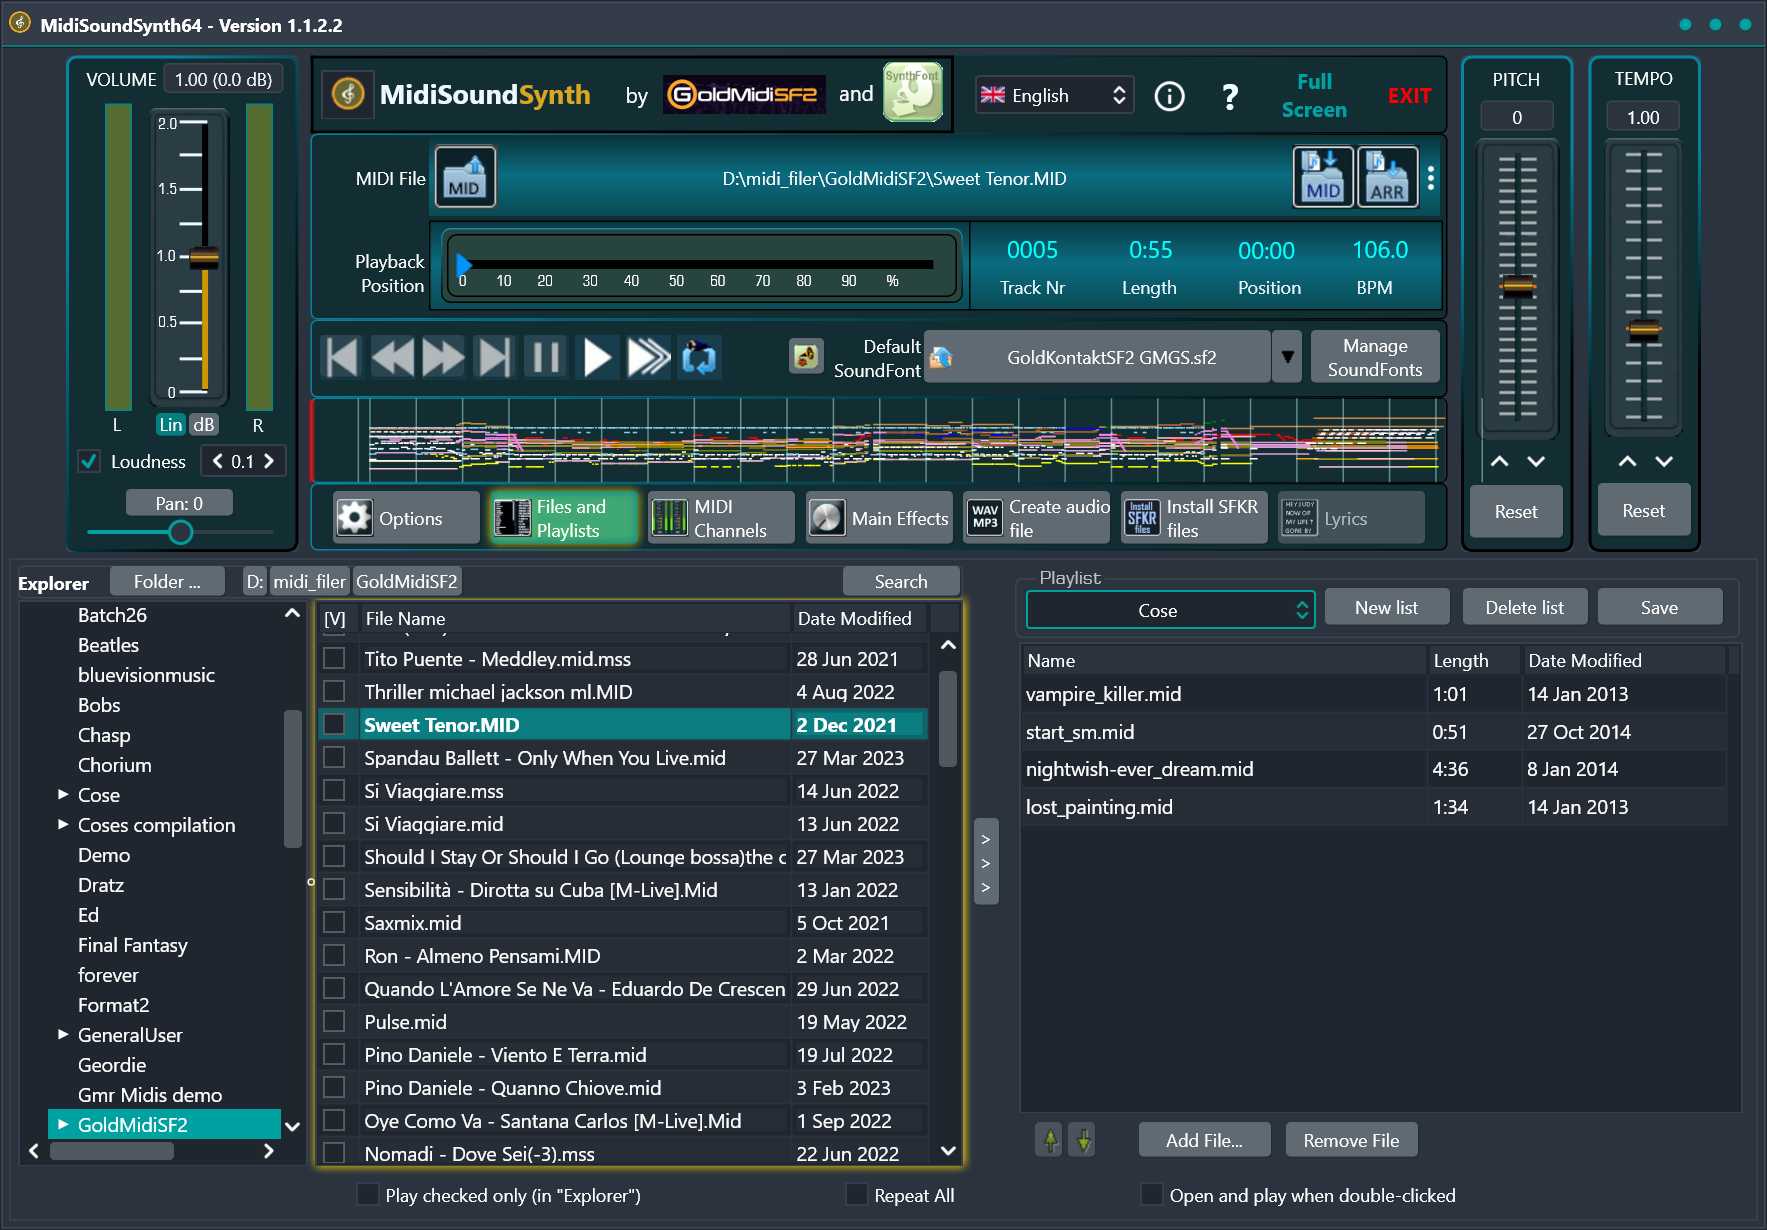Screen dimensions: 1767x1230
Task: Click the add-to-playlist arrows between the panels
Action: [986, 862]
